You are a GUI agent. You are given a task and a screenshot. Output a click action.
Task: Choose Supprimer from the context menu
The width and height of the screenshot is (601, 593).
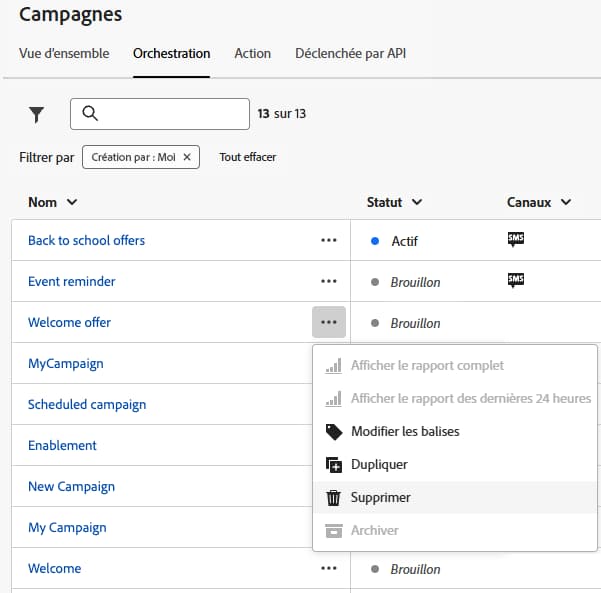click(x=380, y=497)
